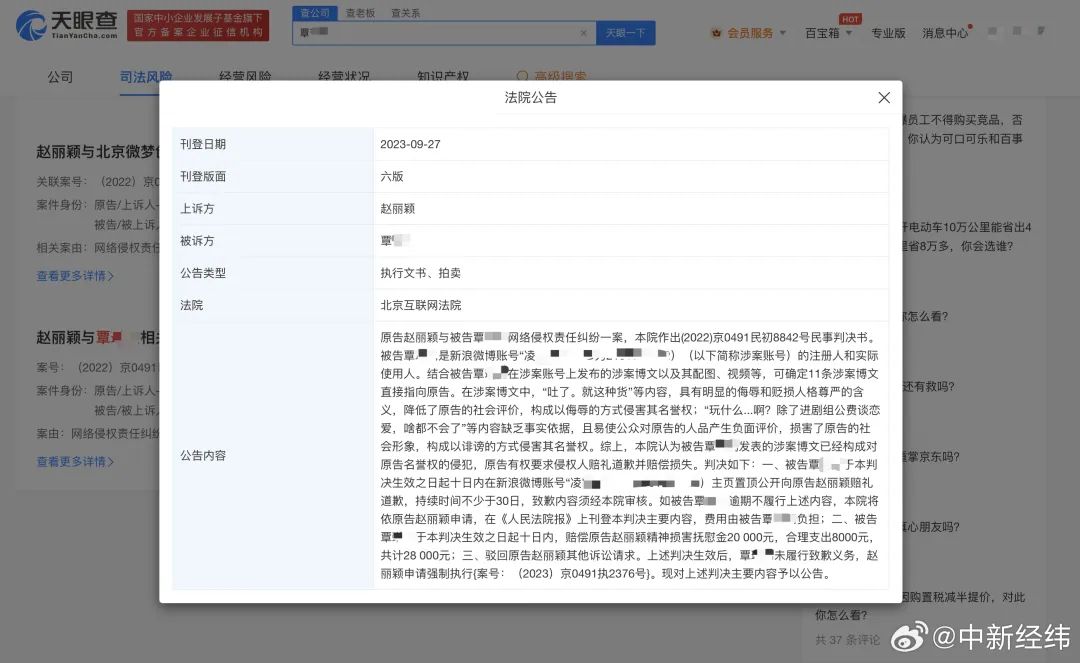Click the HOT badge above 百宝箱
Screen dimensions: 1080x663
pos(851,19)
